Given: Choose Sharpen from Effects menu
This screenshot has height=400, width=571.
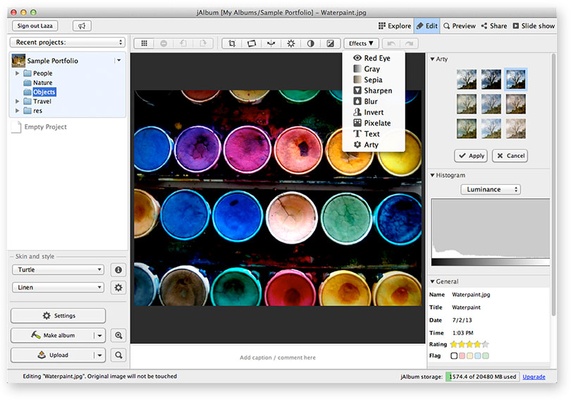Looking at the screenshot, I should (373, 90).
